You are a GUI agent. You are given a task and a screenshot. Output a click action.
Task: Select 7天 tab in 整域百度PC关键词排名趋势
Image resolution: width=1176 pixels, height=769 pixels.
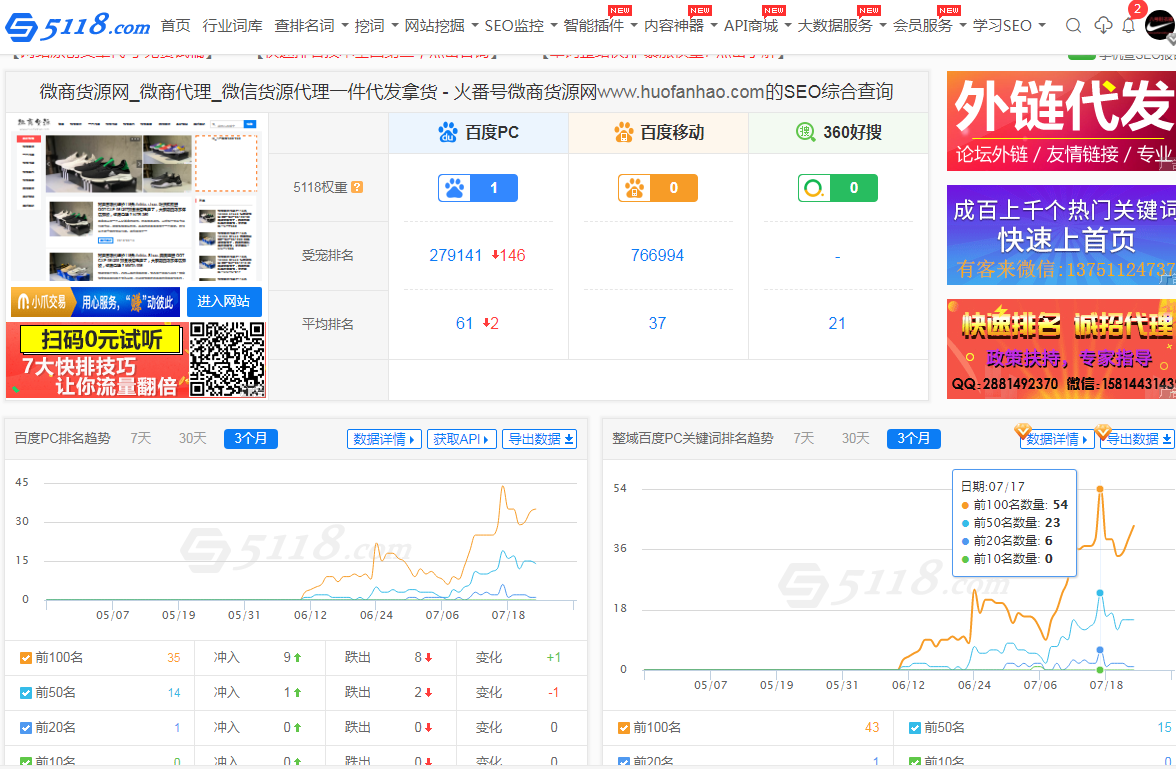[x=804, y=438]
